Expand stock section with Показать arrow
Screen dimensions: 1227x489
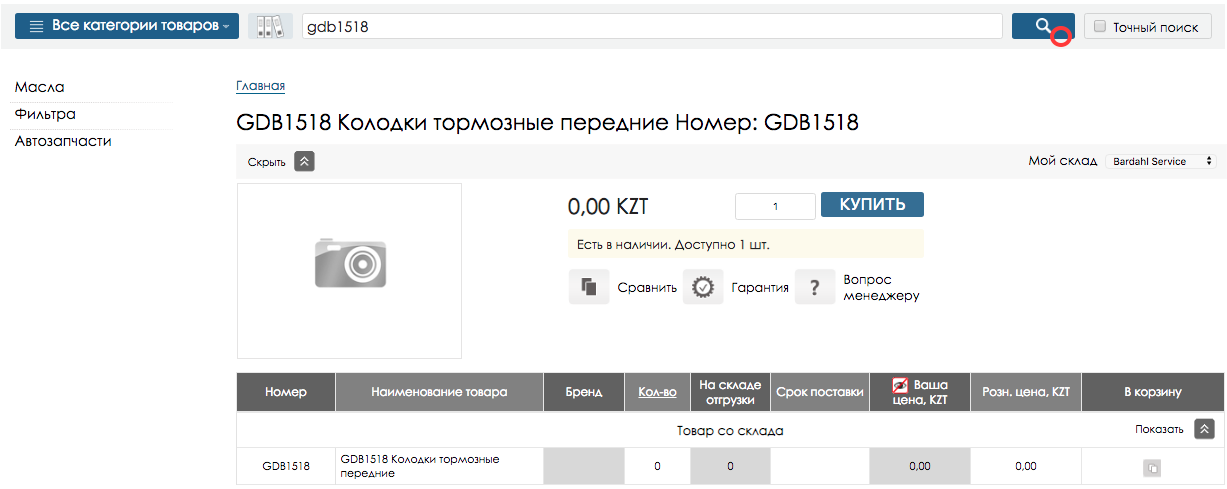pos(1204,429)
